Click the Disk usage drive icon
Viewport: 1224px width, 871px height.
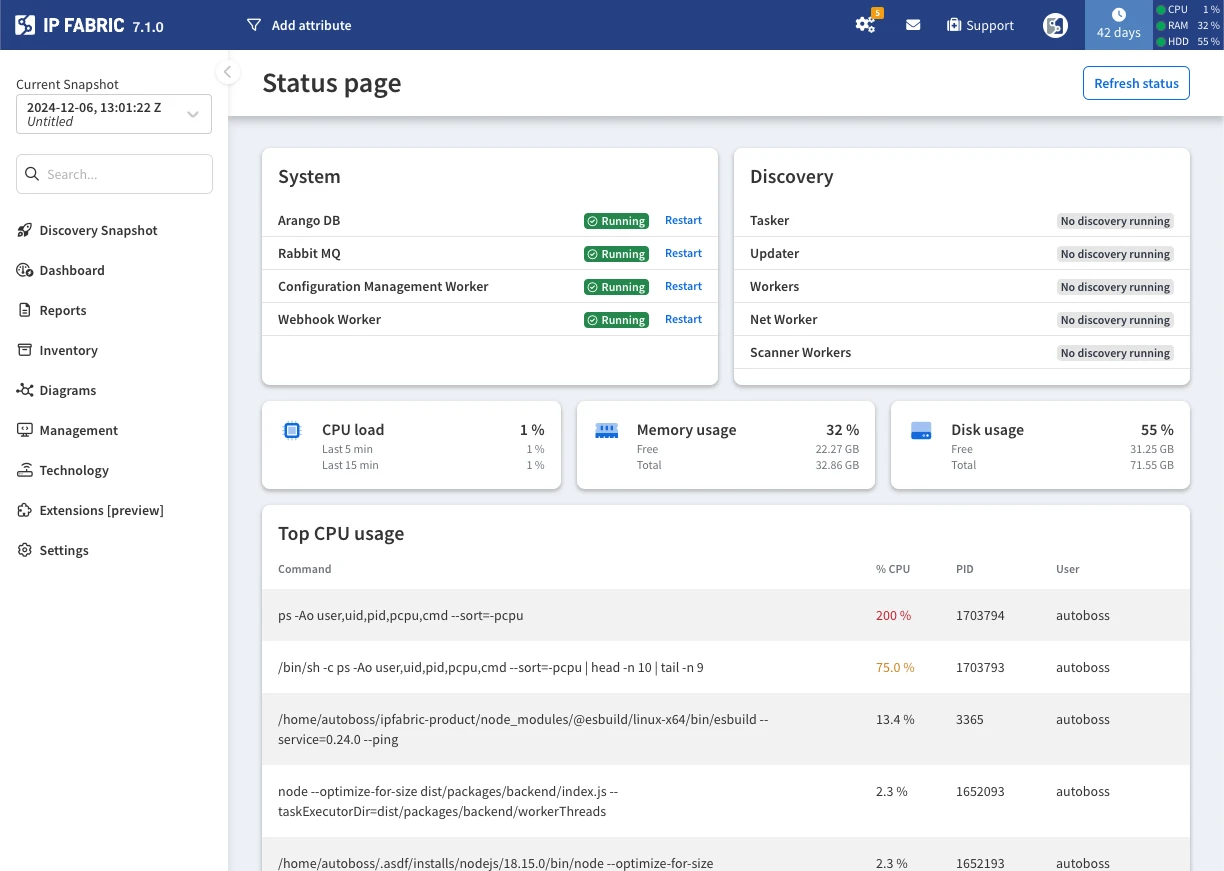(921, 431)
